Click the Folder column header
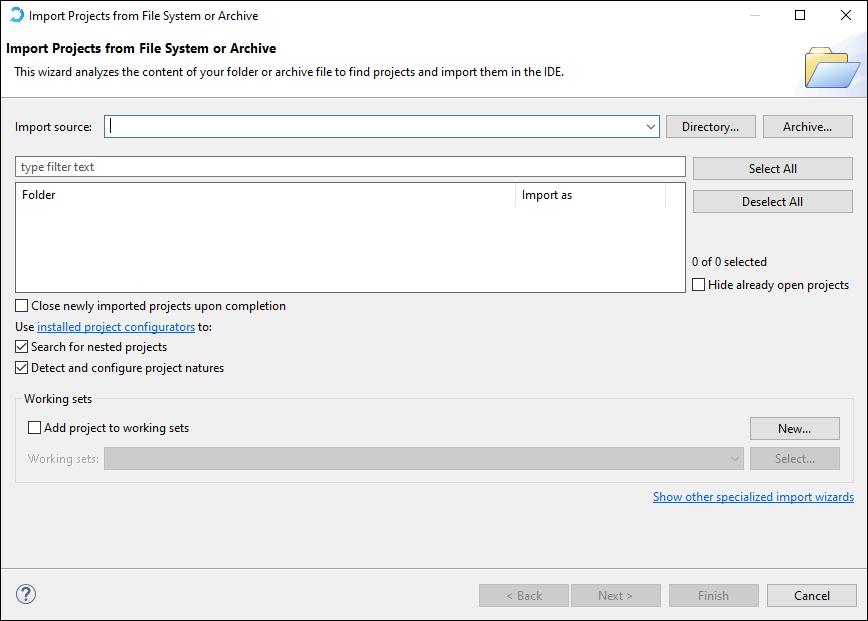 click(x=265, y=195)
